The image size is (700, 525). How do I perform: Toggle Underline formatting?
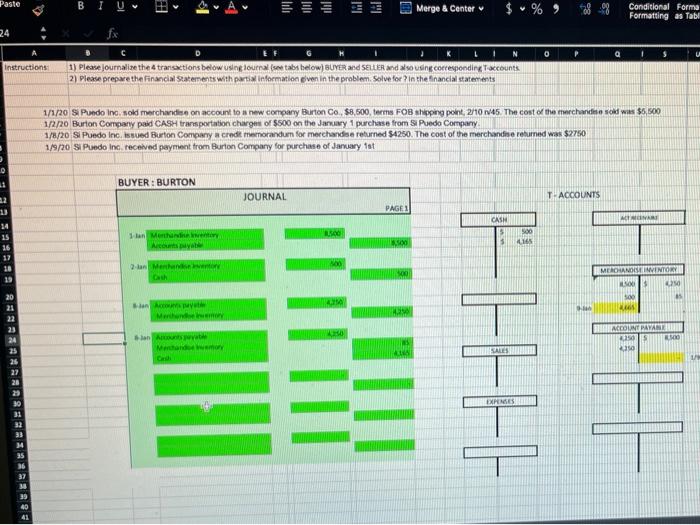pyautogui.click(x=121, y=7)
